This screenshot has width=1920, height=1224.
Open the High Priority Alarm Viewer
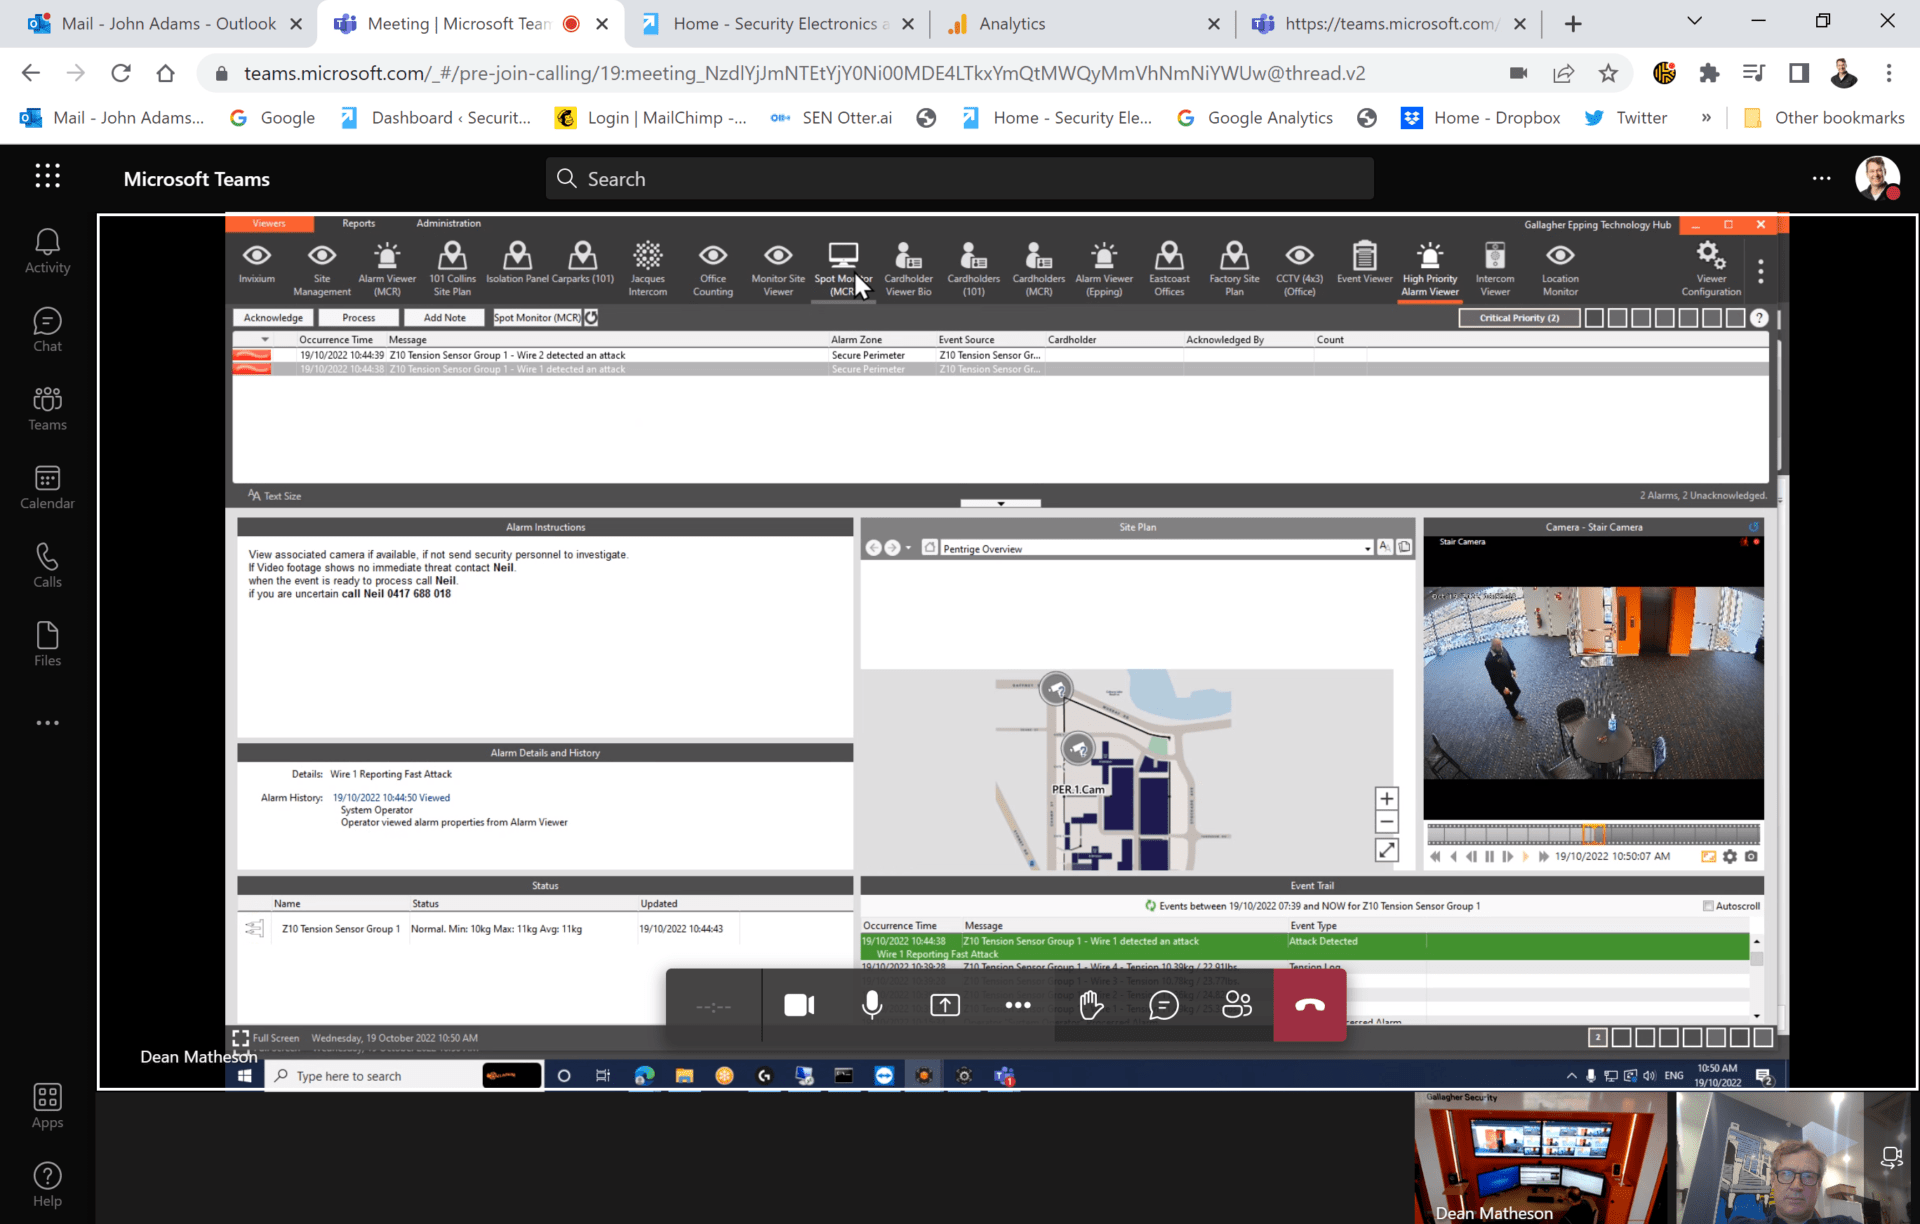[x=1429, y=265]
